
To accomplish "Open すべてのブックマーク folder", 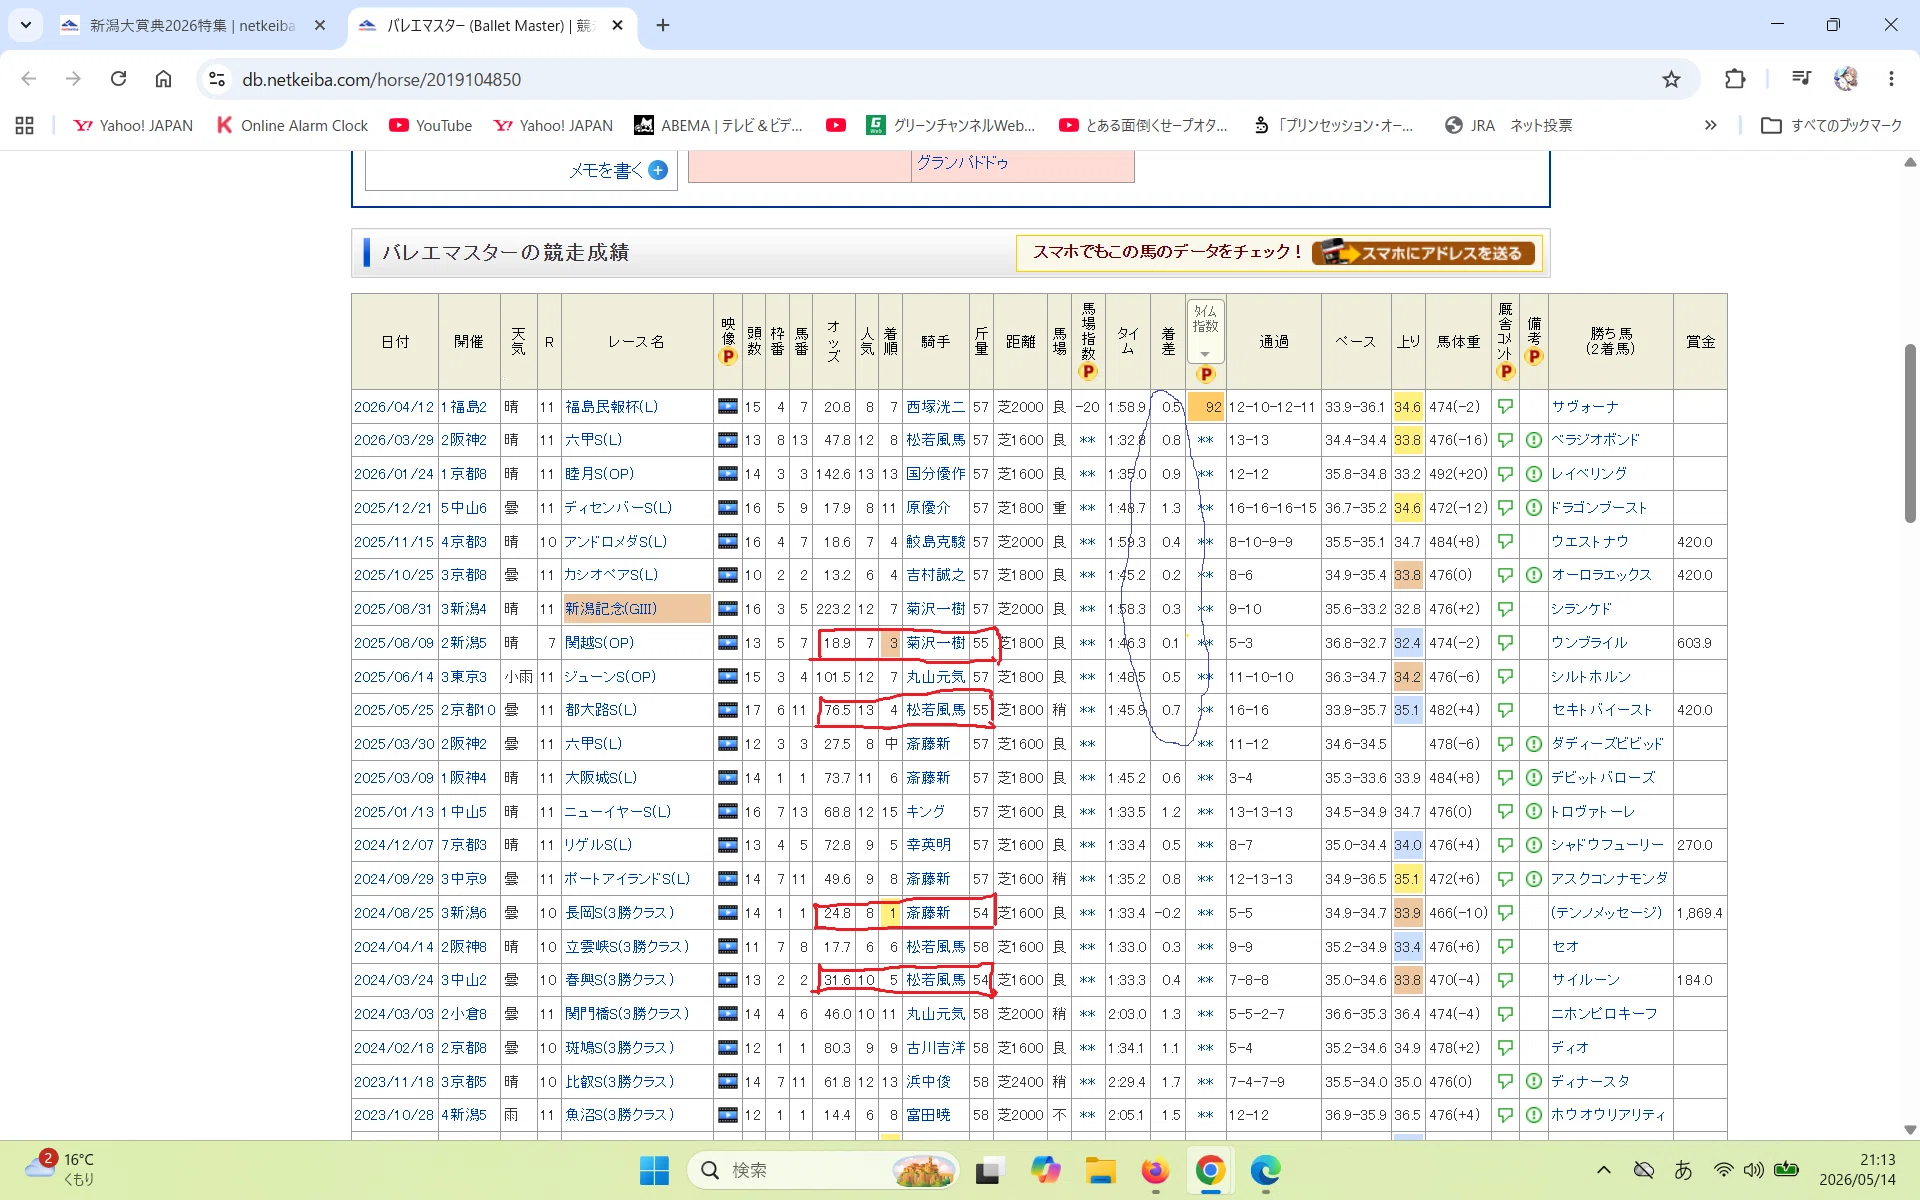I will pyautogui.click(x=1832, y=125).
